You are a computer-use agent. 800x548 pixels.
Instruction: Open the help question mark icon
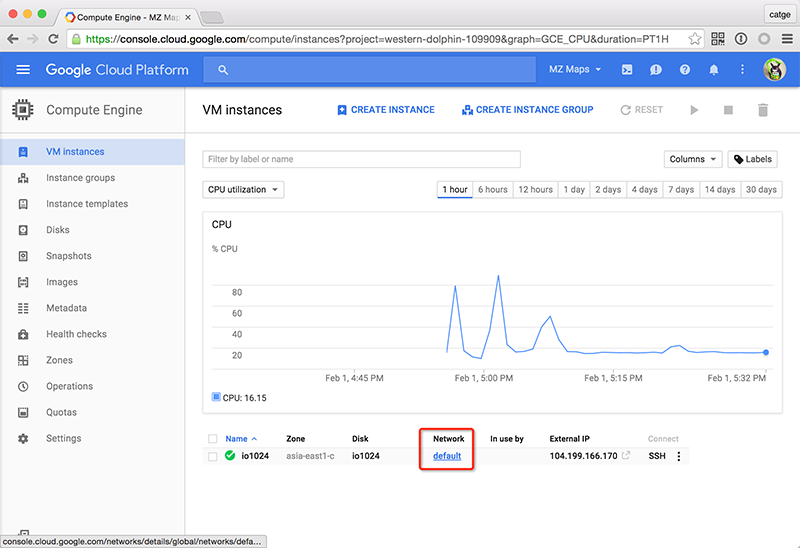(685, 69)
